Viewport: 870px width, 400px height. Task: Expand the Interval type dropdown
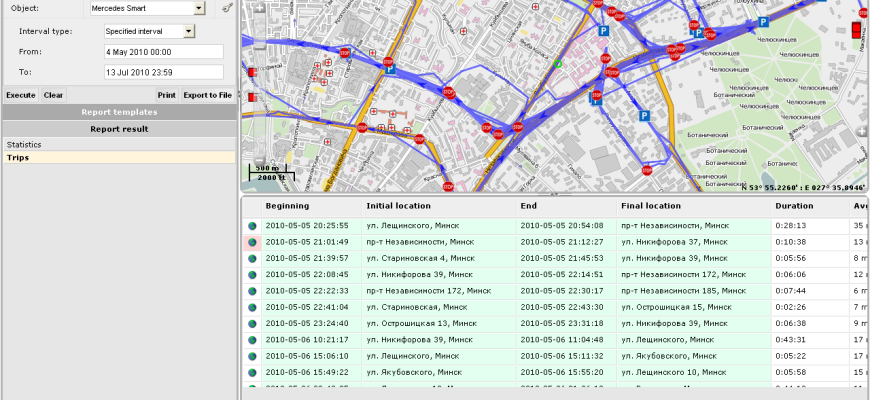click(x=189, y=31)
